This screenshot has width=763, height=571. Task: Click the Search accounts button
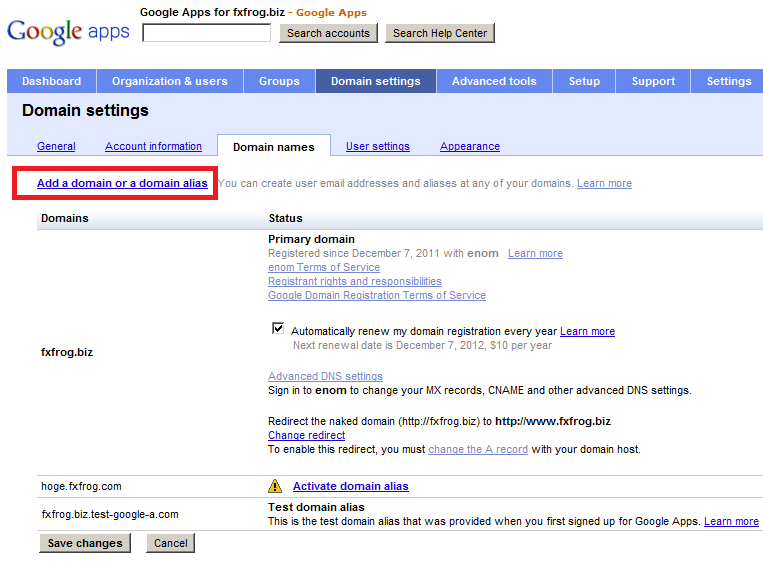point(328,33)
